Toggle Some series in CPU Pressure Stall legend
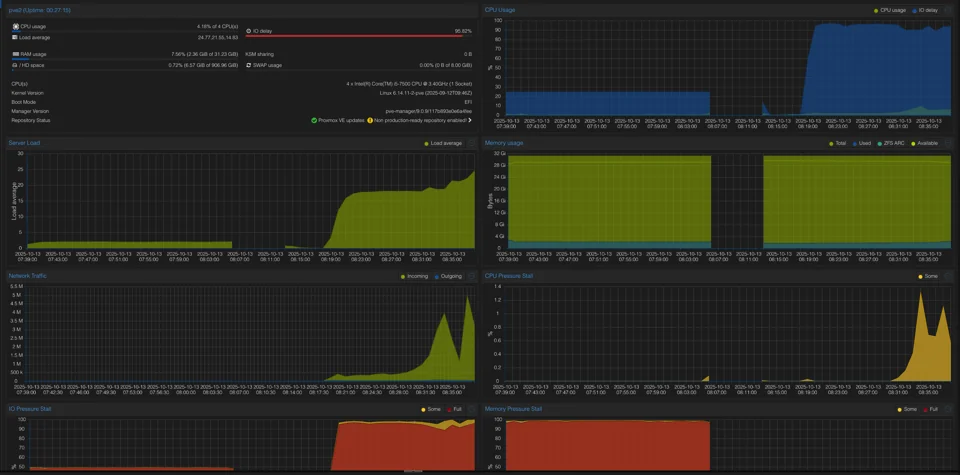 [x=928, y=276]
